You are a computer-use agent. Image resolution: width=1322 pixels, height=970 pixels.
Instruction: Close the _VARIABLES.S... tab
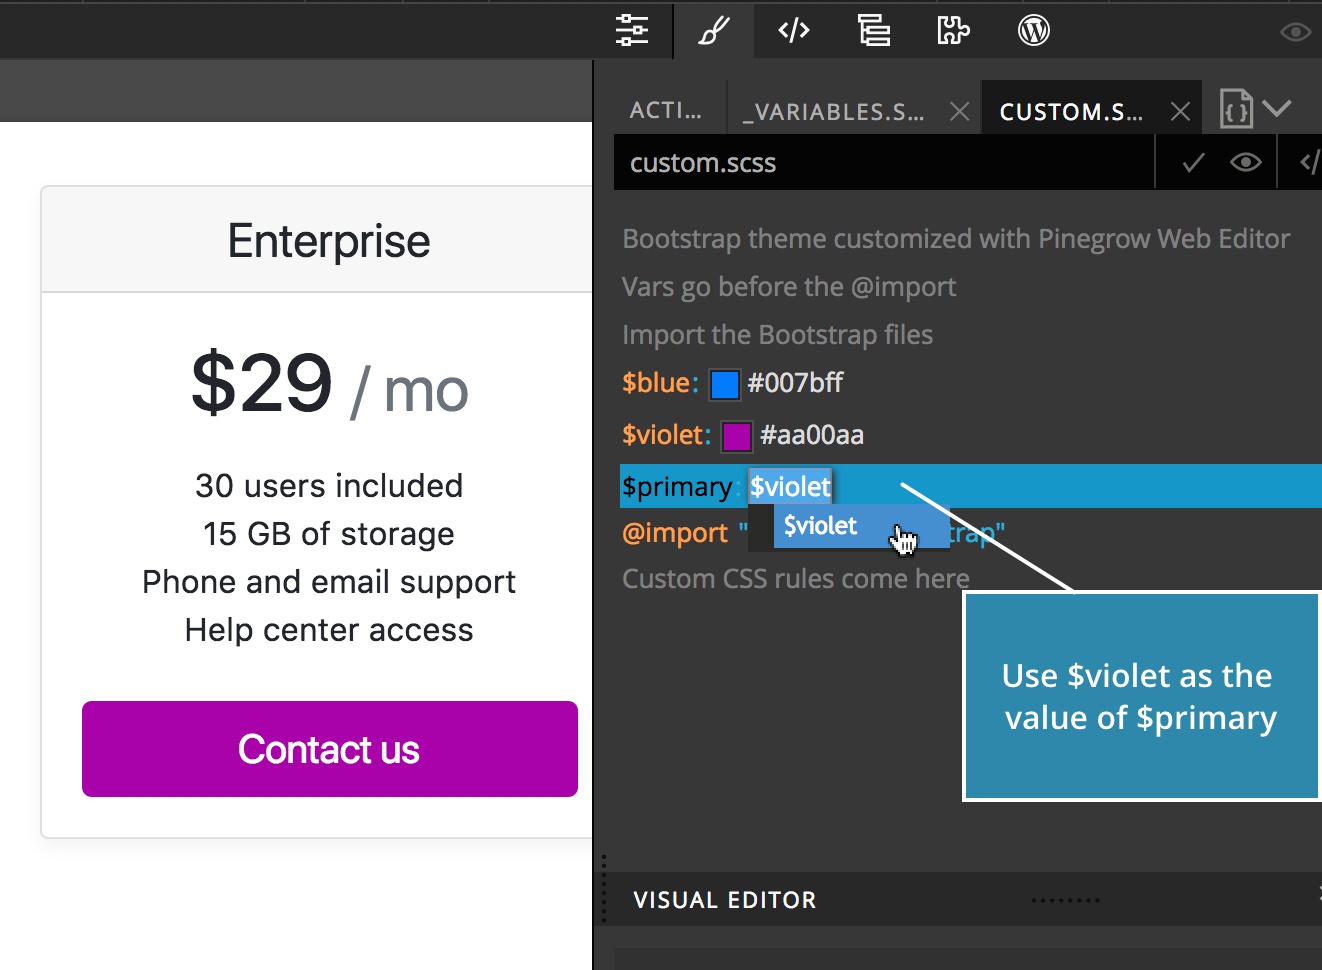(x=959, y=111)
